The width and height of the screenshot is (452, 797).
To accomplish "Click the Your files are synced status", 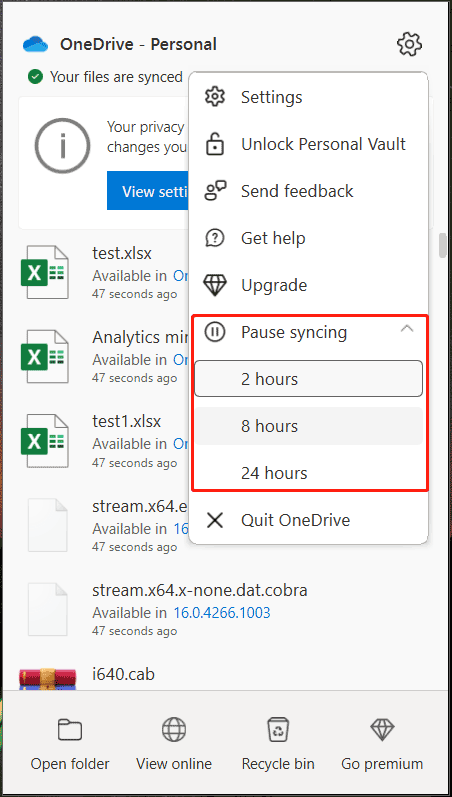I will [116, 77].
